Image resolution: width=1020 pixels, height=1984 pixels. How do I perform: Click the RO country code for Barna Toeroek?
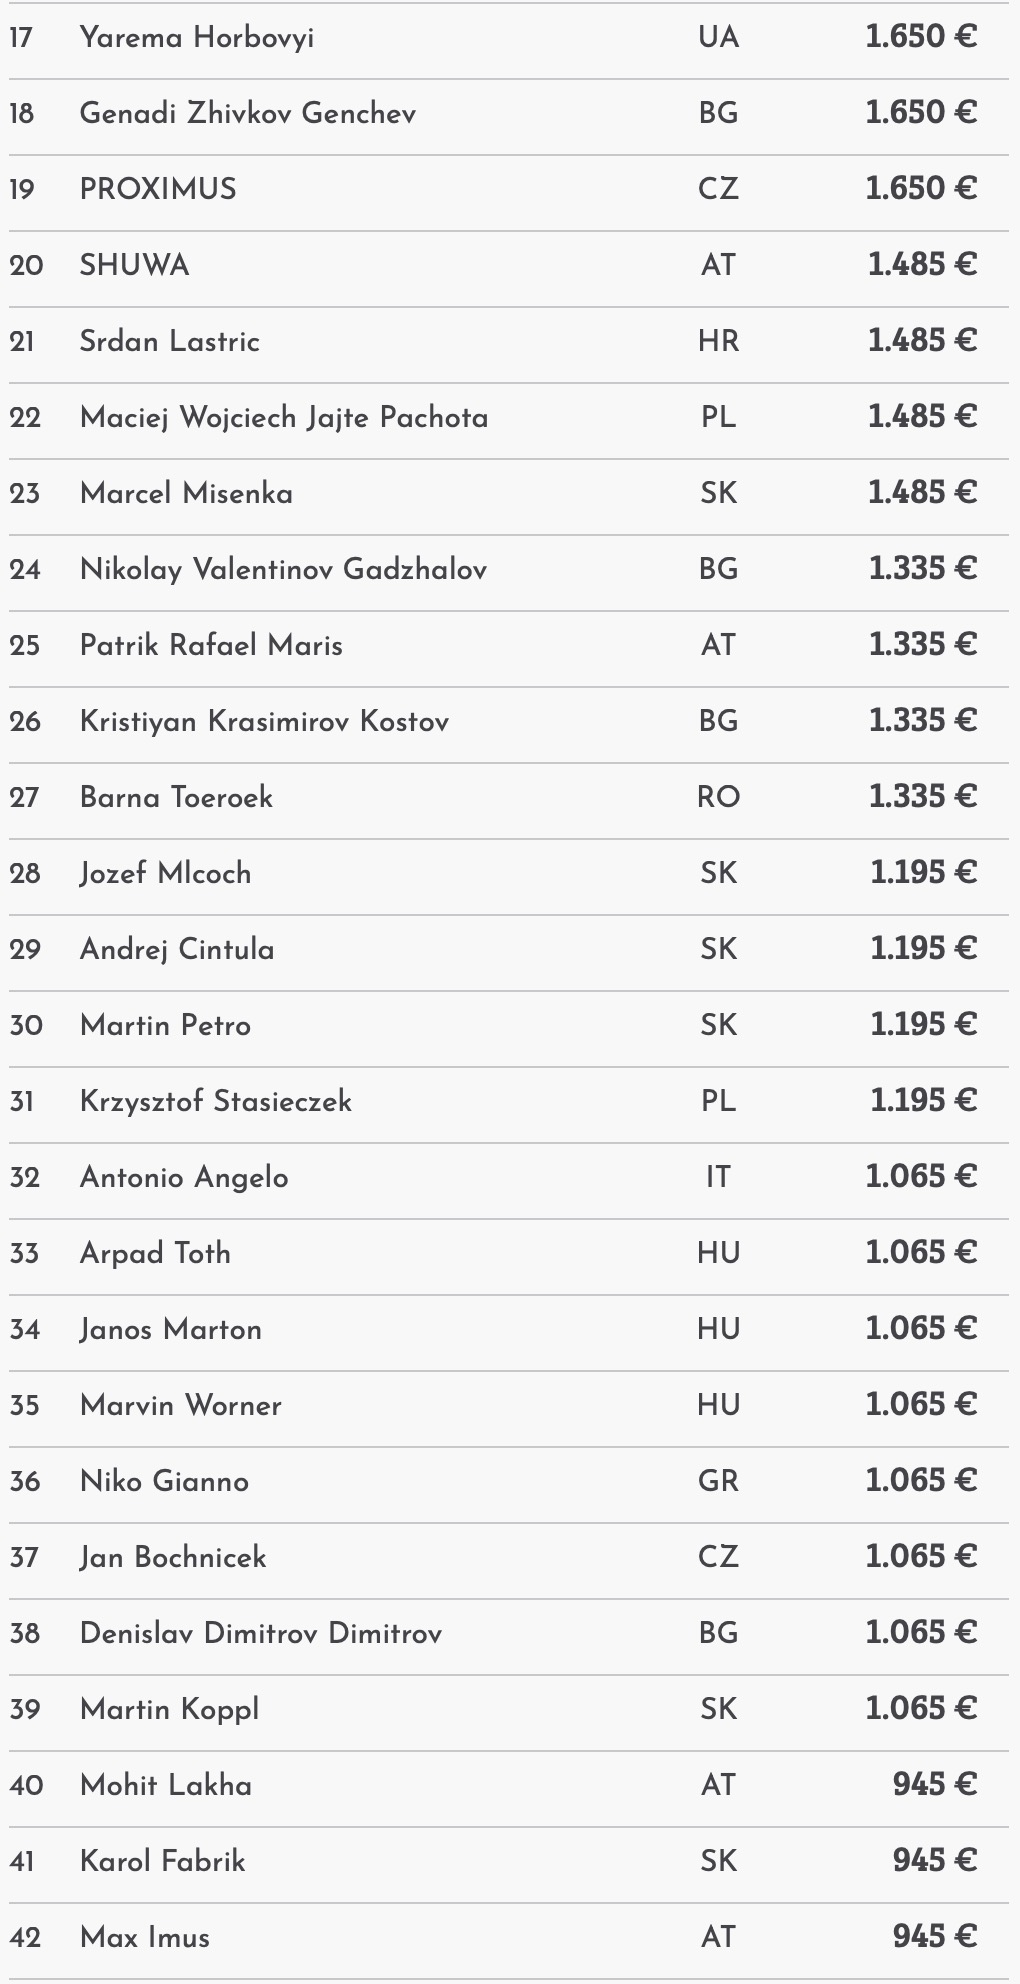click(718, 798)
